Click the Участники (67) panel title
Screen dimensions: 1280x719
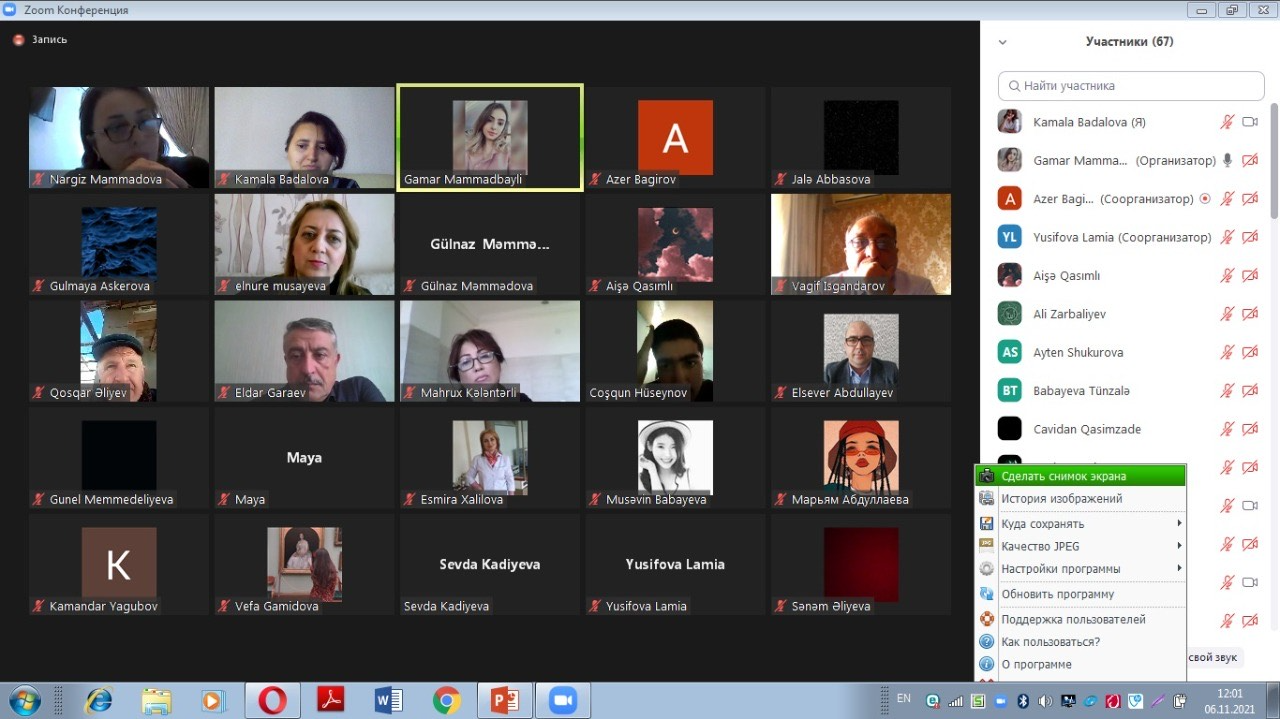(x=1129, y=42)
